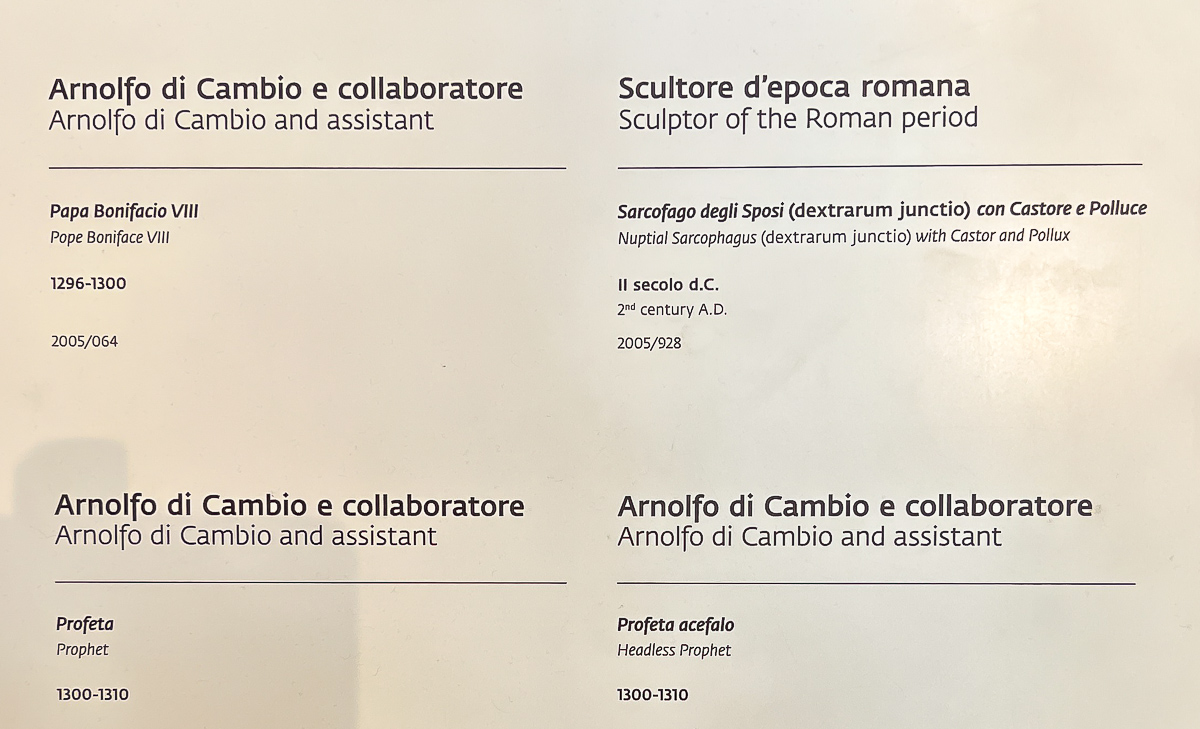Click the inventory number '2005/928'

click(x=649, y=344)
